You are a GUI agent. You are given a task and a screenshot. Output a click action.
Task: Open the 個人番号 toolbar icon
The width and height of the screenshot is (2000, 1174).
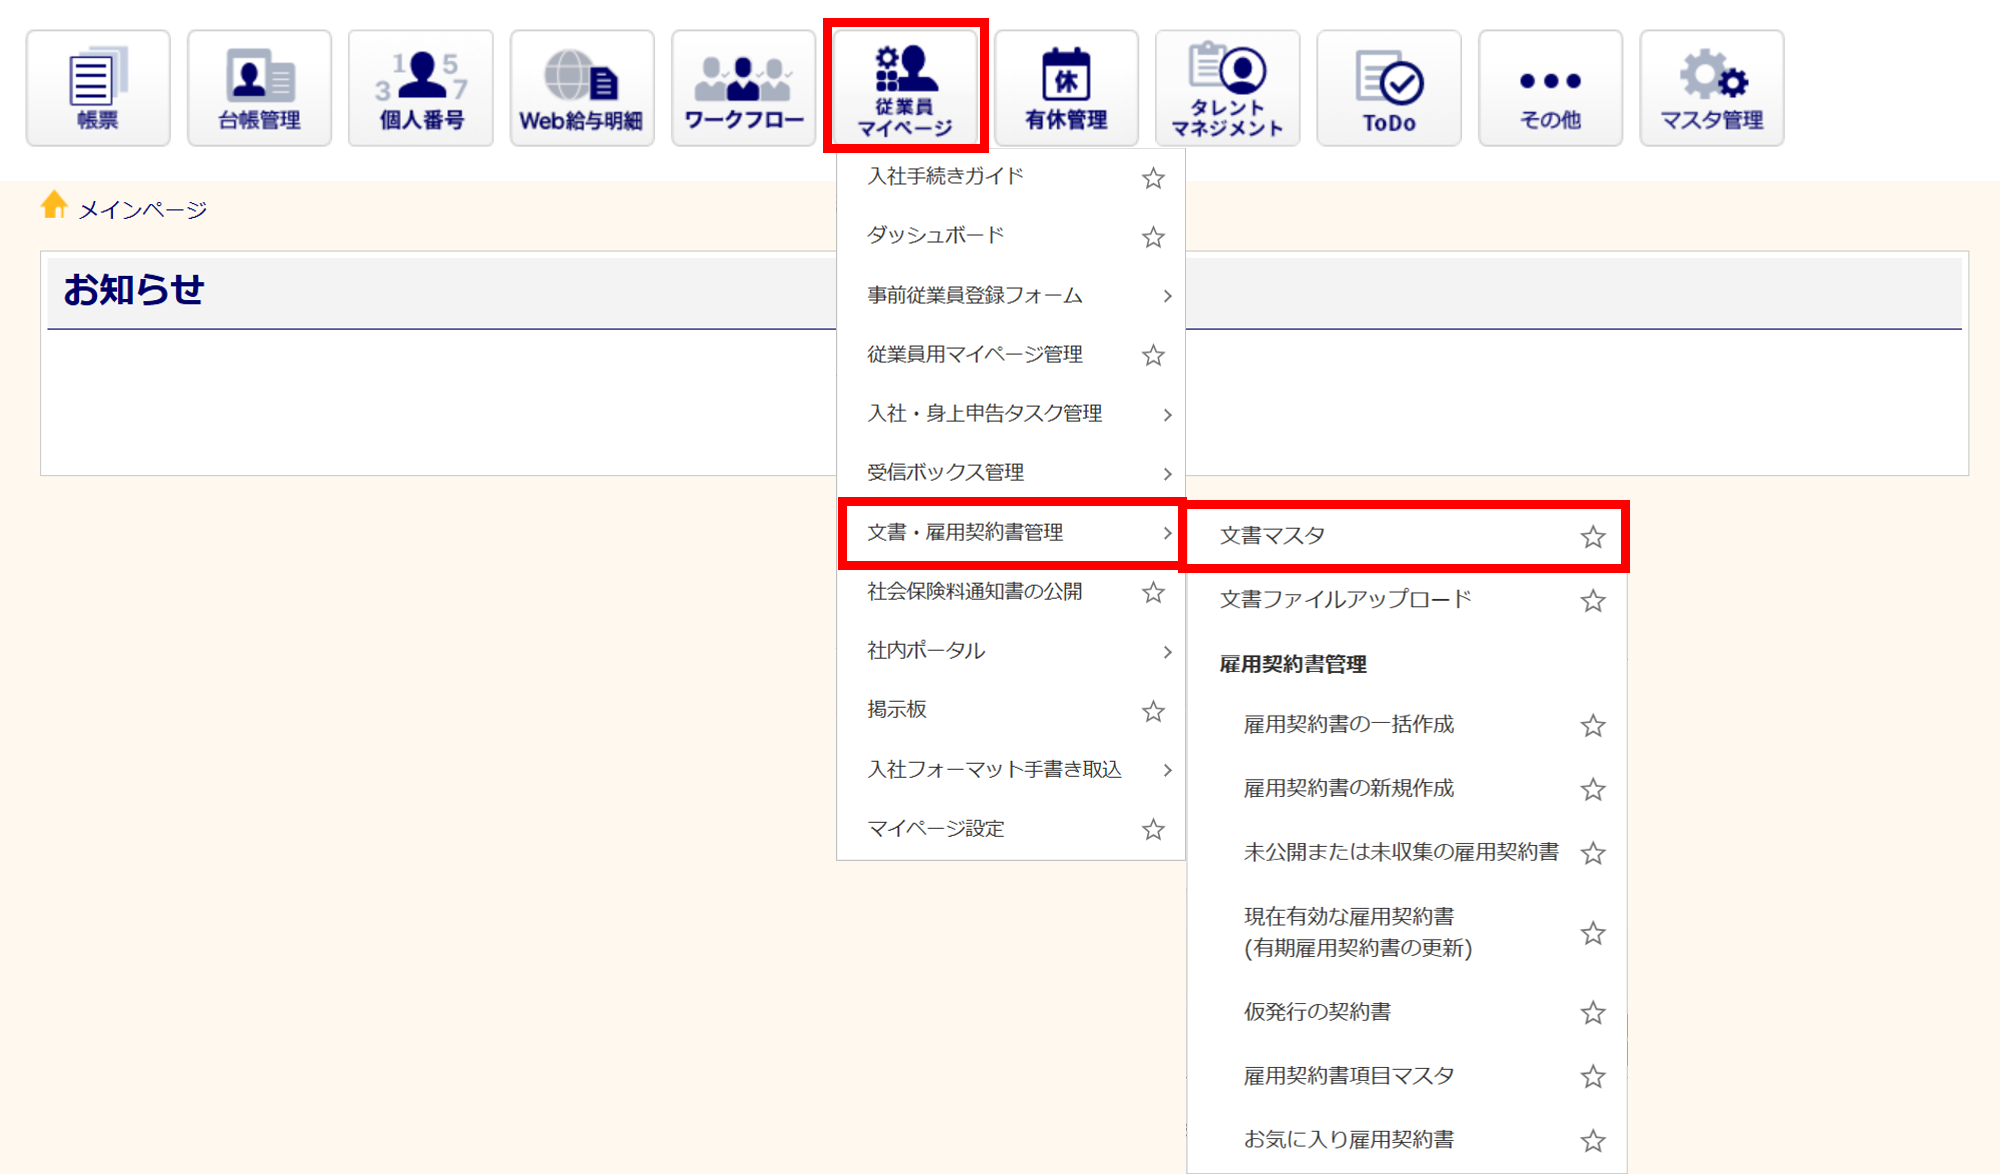pos(421,88)
